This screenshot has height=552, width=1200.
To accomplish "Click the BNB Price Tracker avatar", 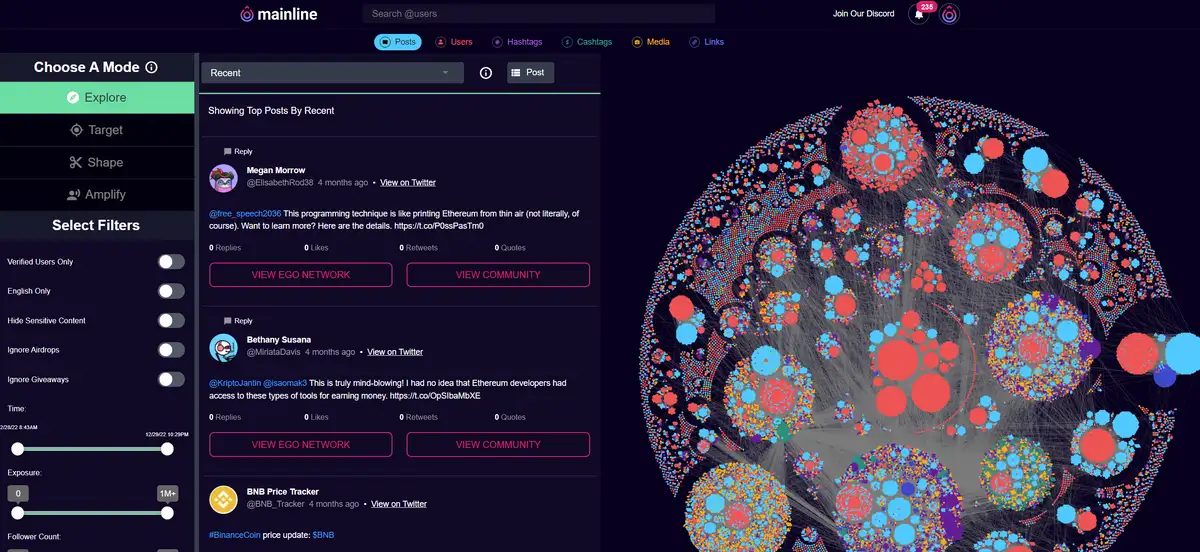I will coord(223,498).
